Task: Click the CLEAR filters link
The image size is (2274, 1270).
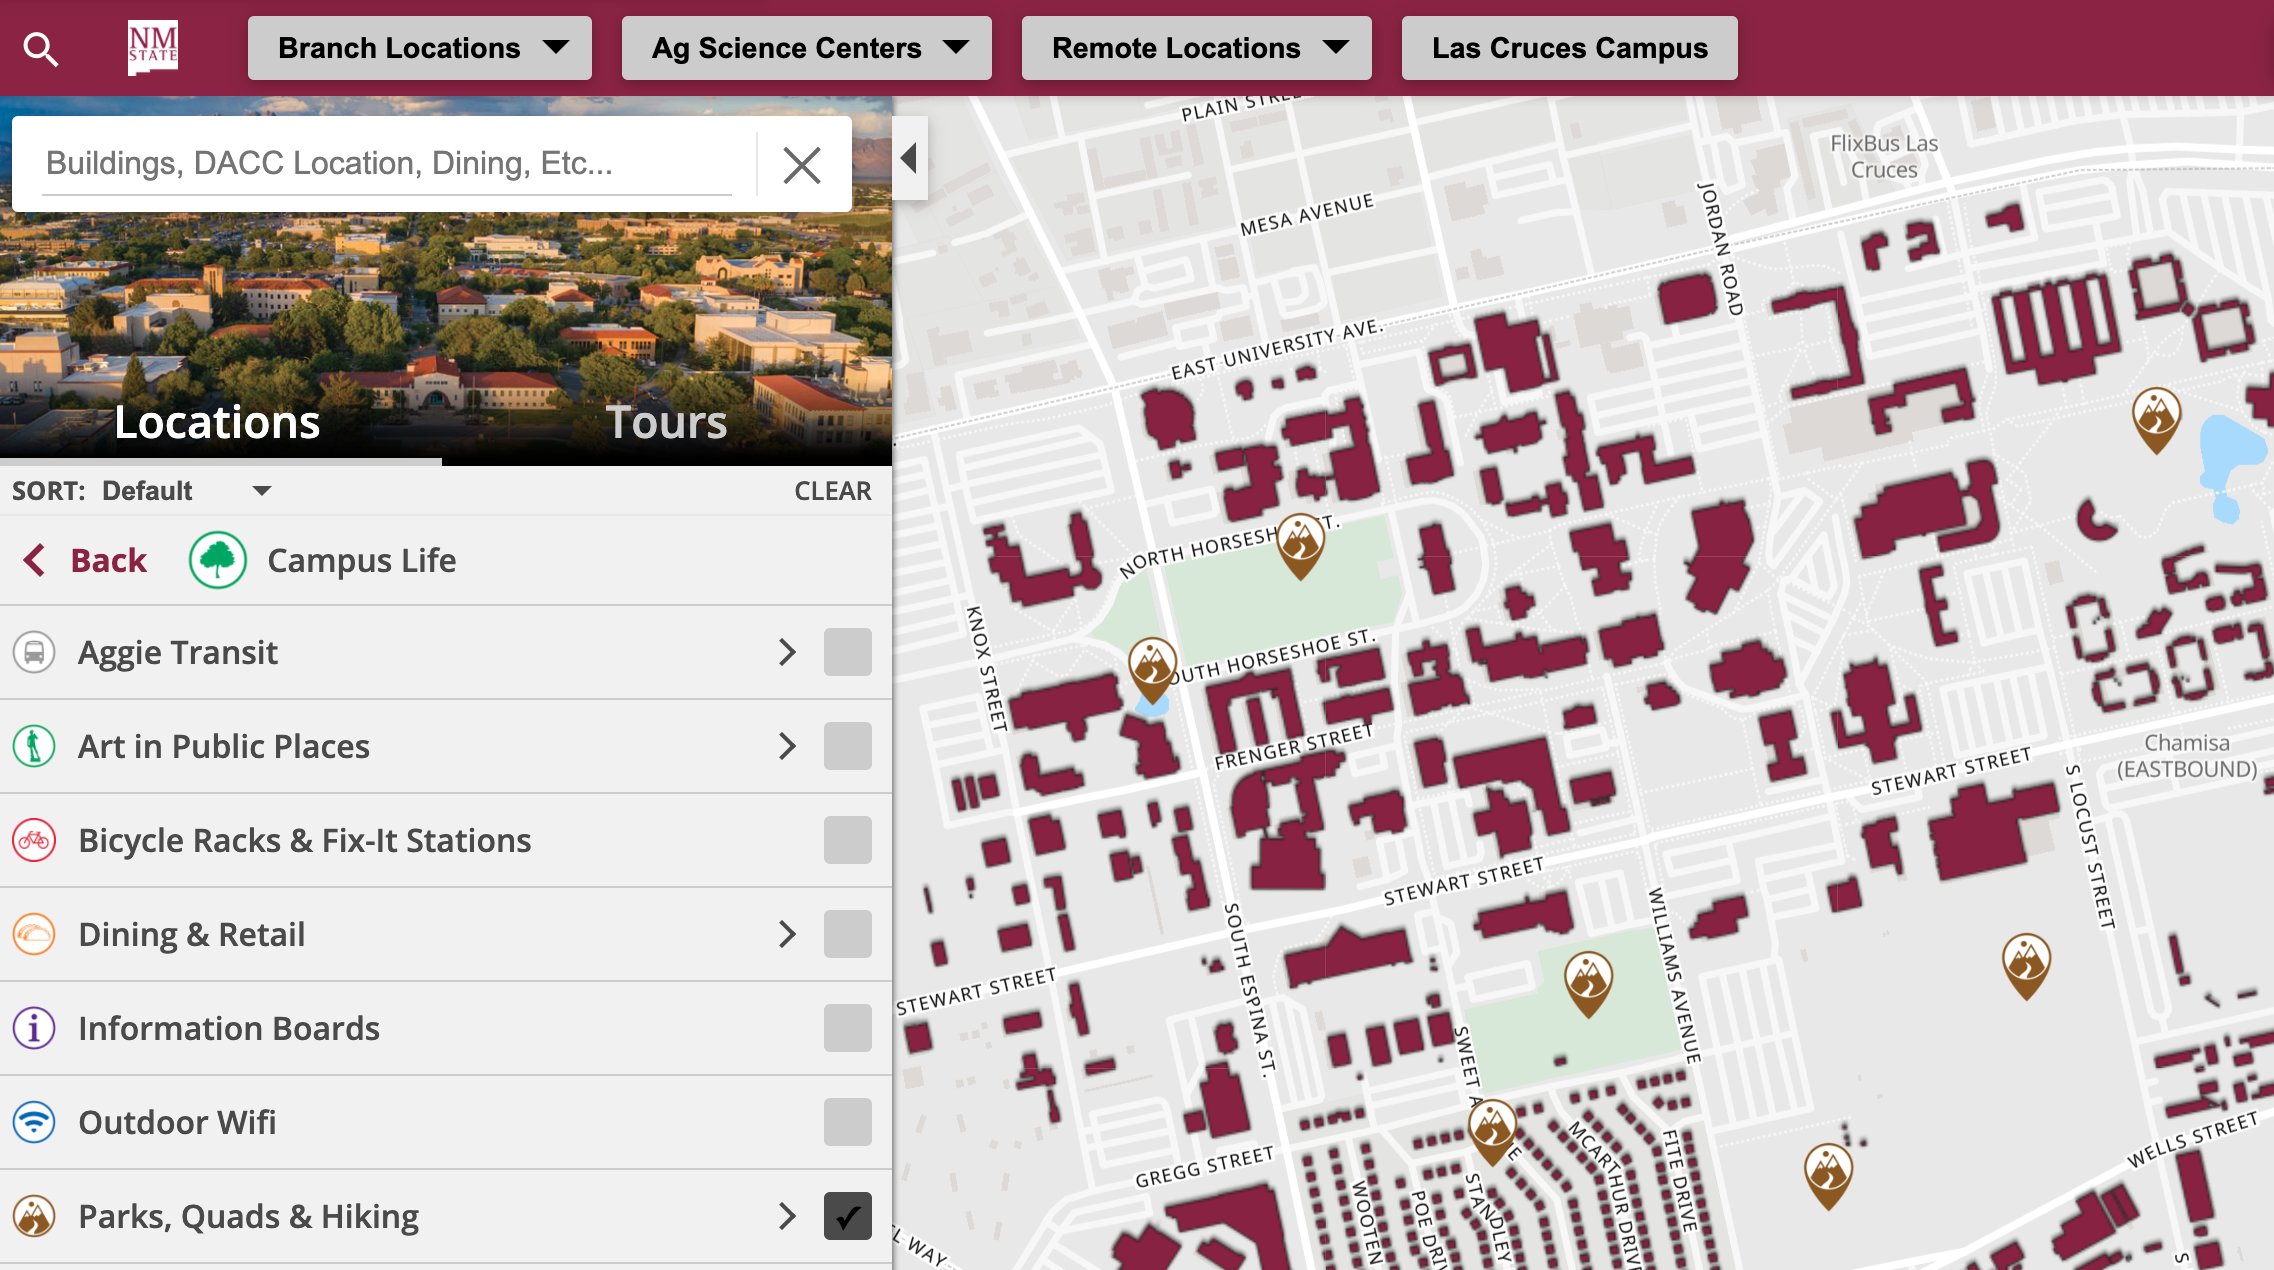Action: point(832,491)
